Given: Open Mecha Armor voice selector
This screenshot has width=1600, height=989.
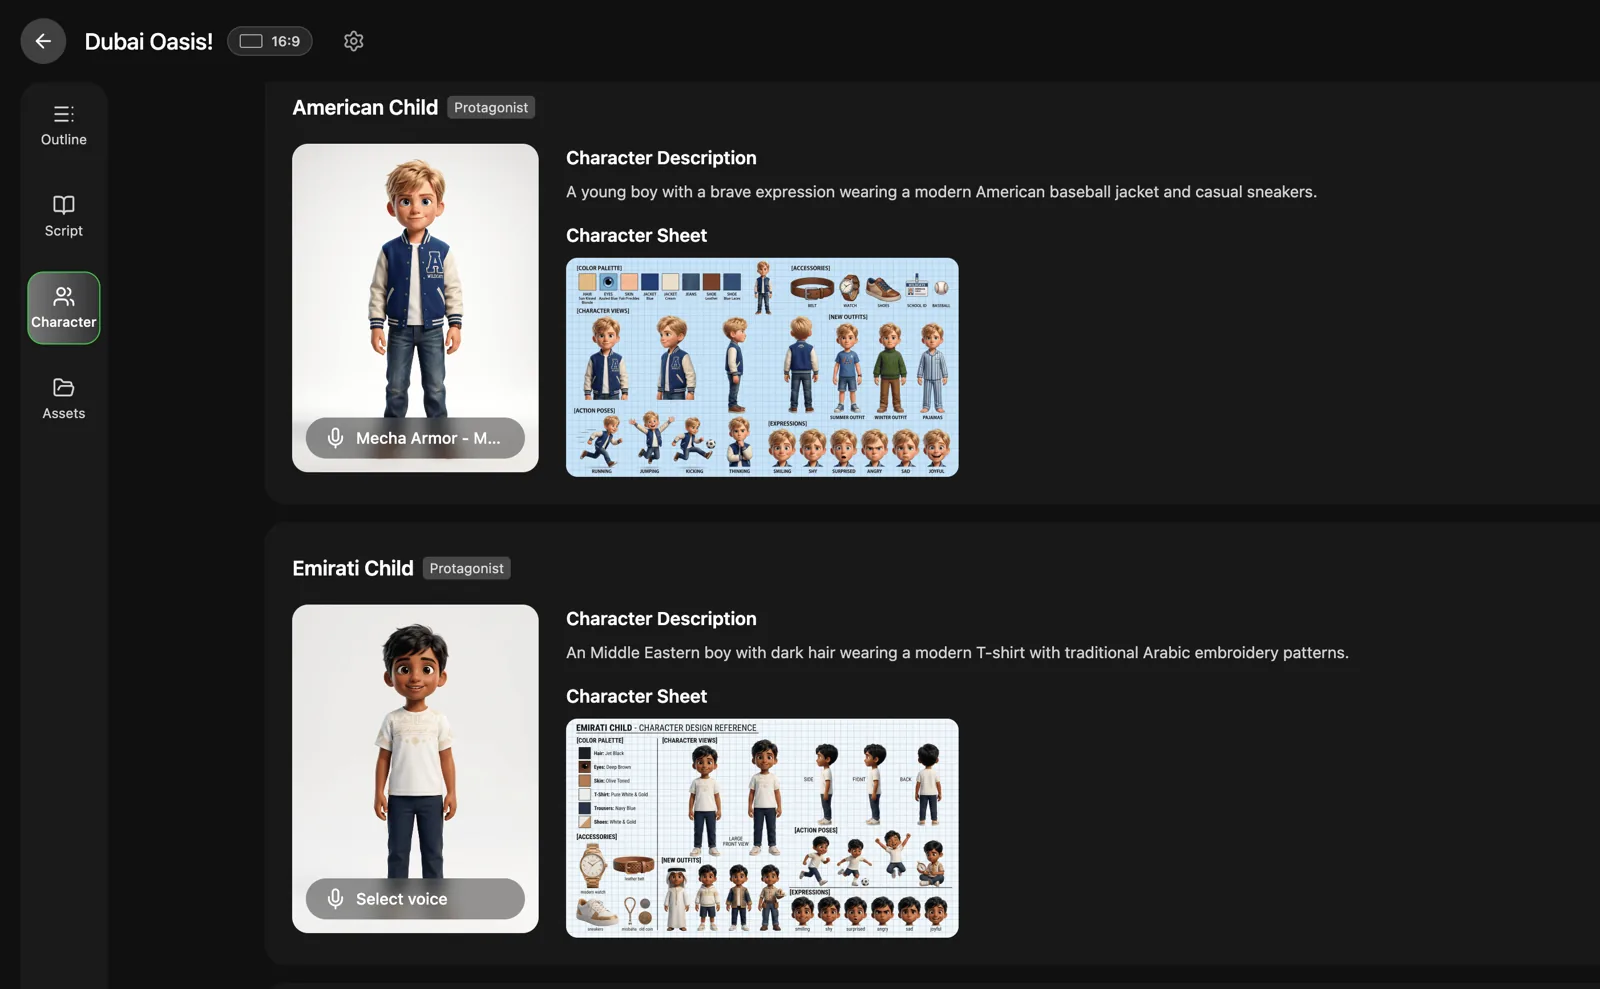Looking at the screenshot, I should pyautogui.click(x=427, y=438).
